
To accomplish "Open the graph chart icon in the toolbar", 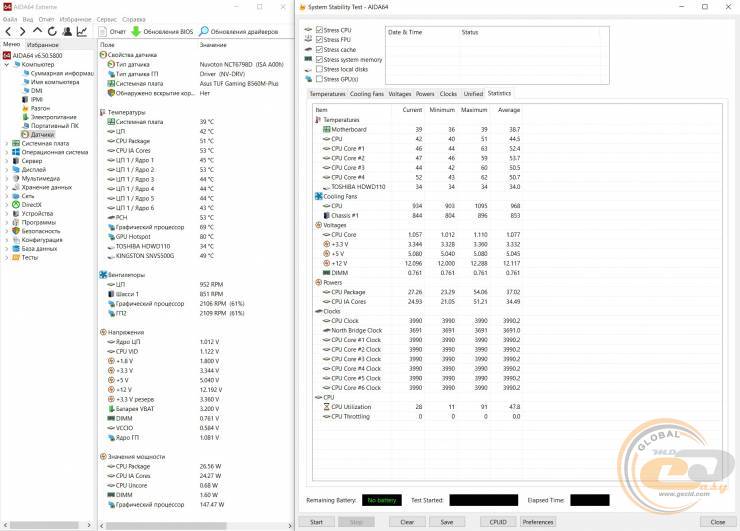I will tap(82, 32).
